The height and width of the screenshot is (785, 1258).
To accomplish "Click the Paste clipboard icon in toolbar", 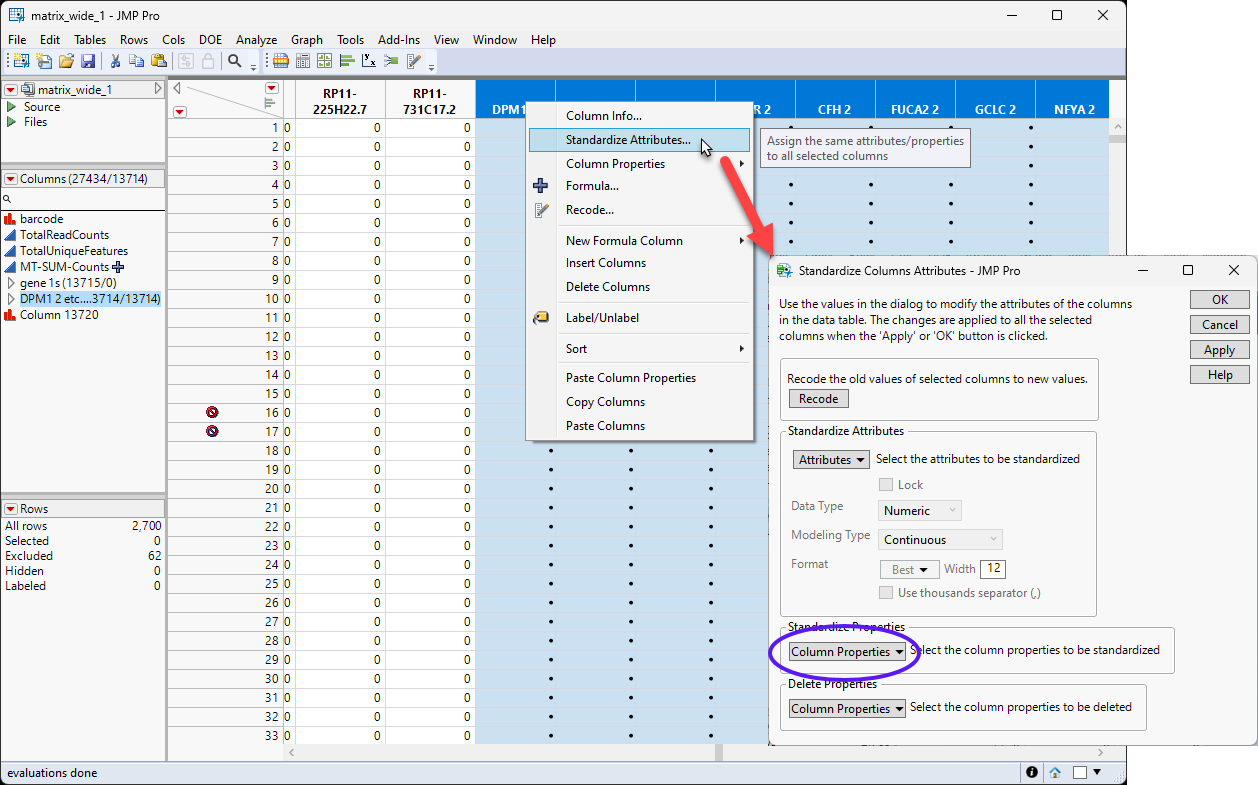I will coord(158,61).
